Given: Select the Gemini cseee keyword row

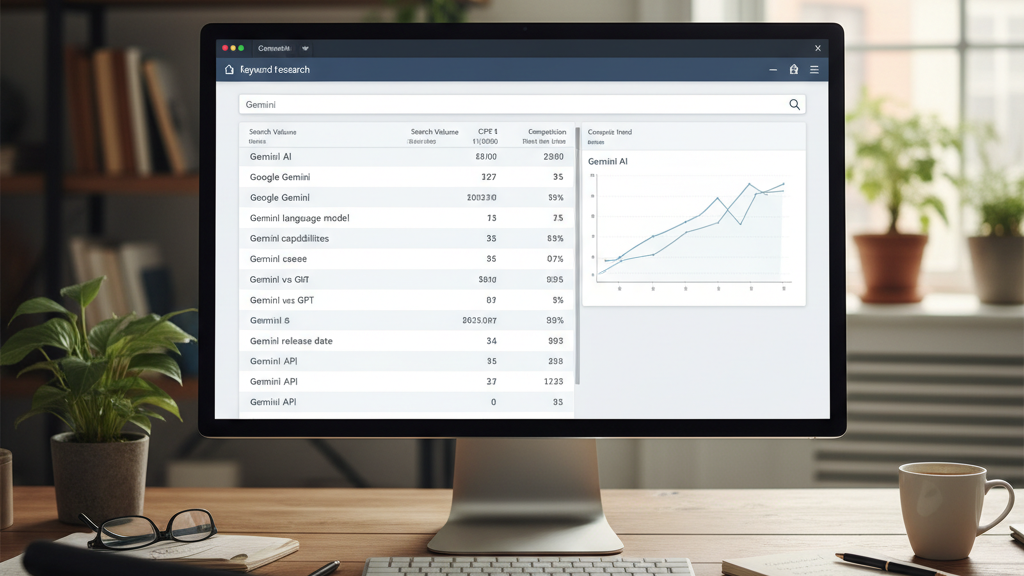Looking at the screenshot, I should 406,259.
